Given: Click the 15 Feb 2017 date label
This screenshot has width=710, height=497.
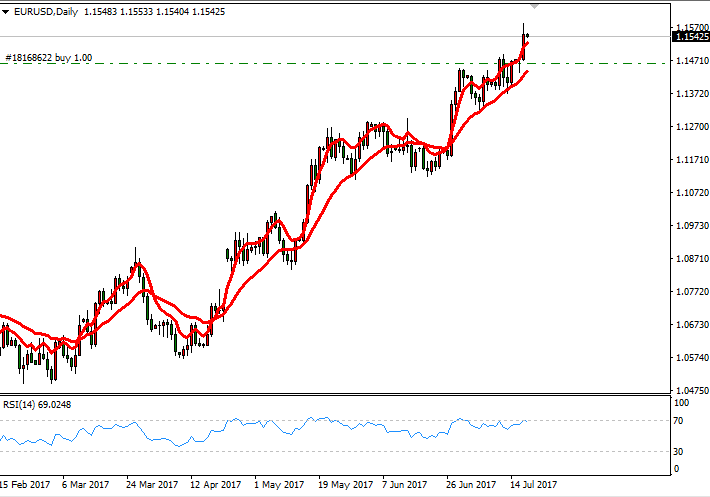Looking at the screenshot, I should (x=25, y=485).
